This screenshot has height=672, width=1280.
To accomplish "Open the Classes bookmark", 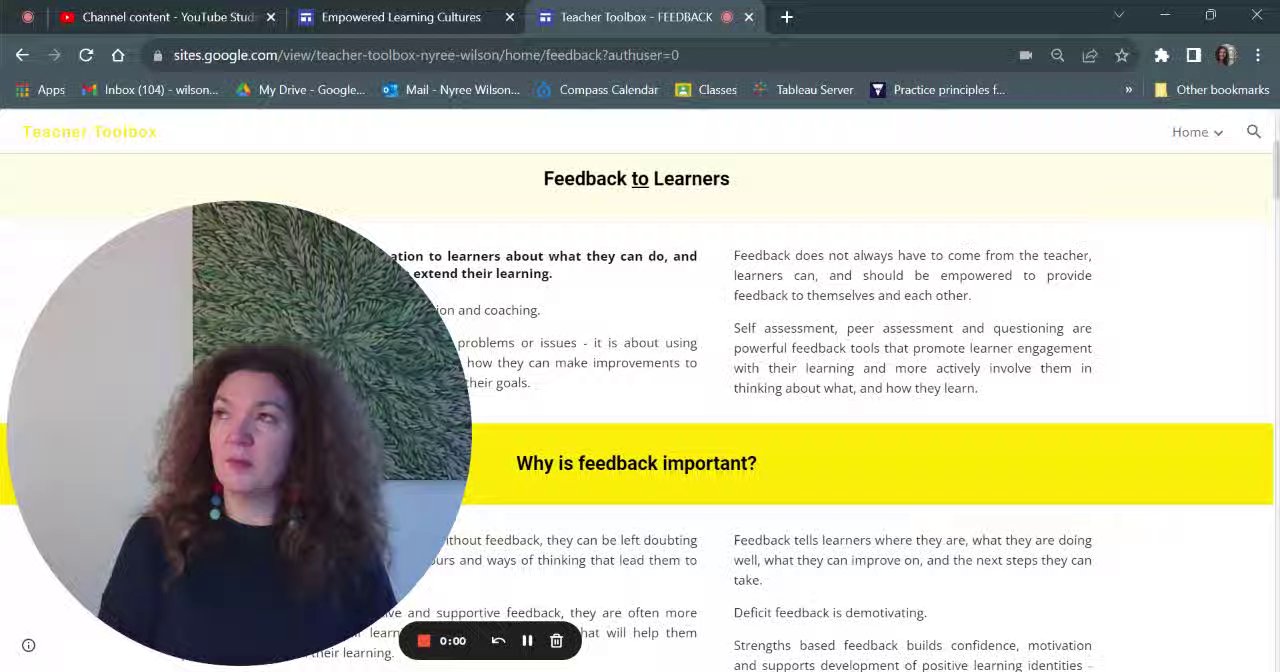I will point(706,90).
